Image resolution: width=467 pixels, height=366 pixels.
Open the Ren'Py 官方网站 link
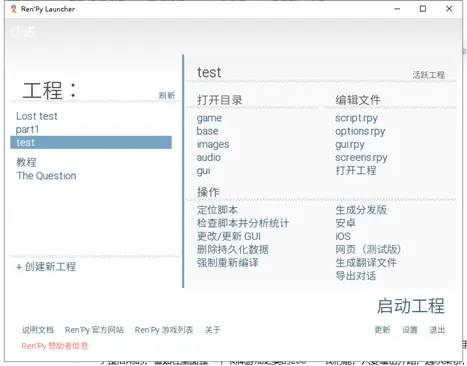94,330
